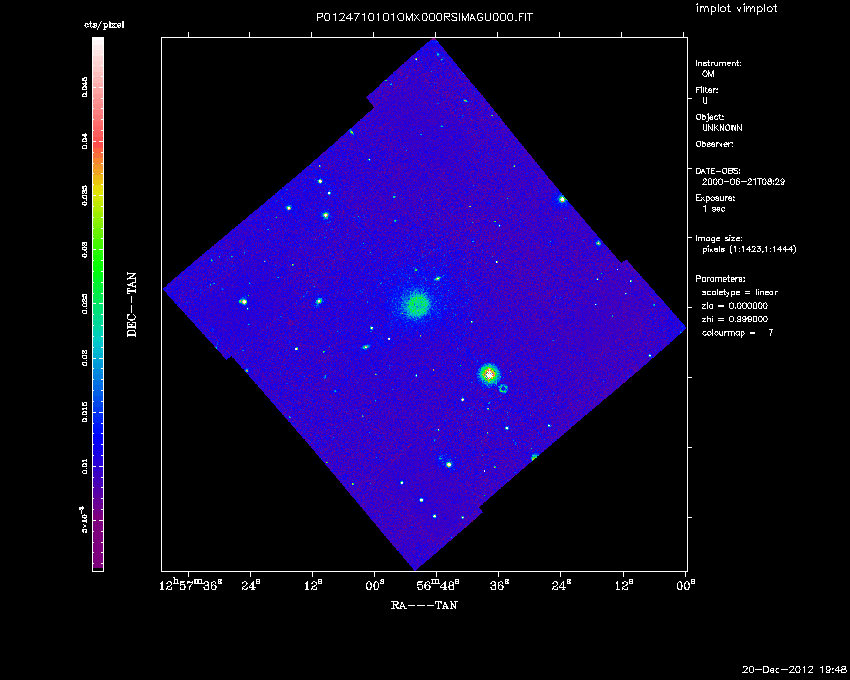The width and height of the screenshot is (850, 680).
Task: Click the 0.01 colorbar tick label
Action: pos(85,466)
